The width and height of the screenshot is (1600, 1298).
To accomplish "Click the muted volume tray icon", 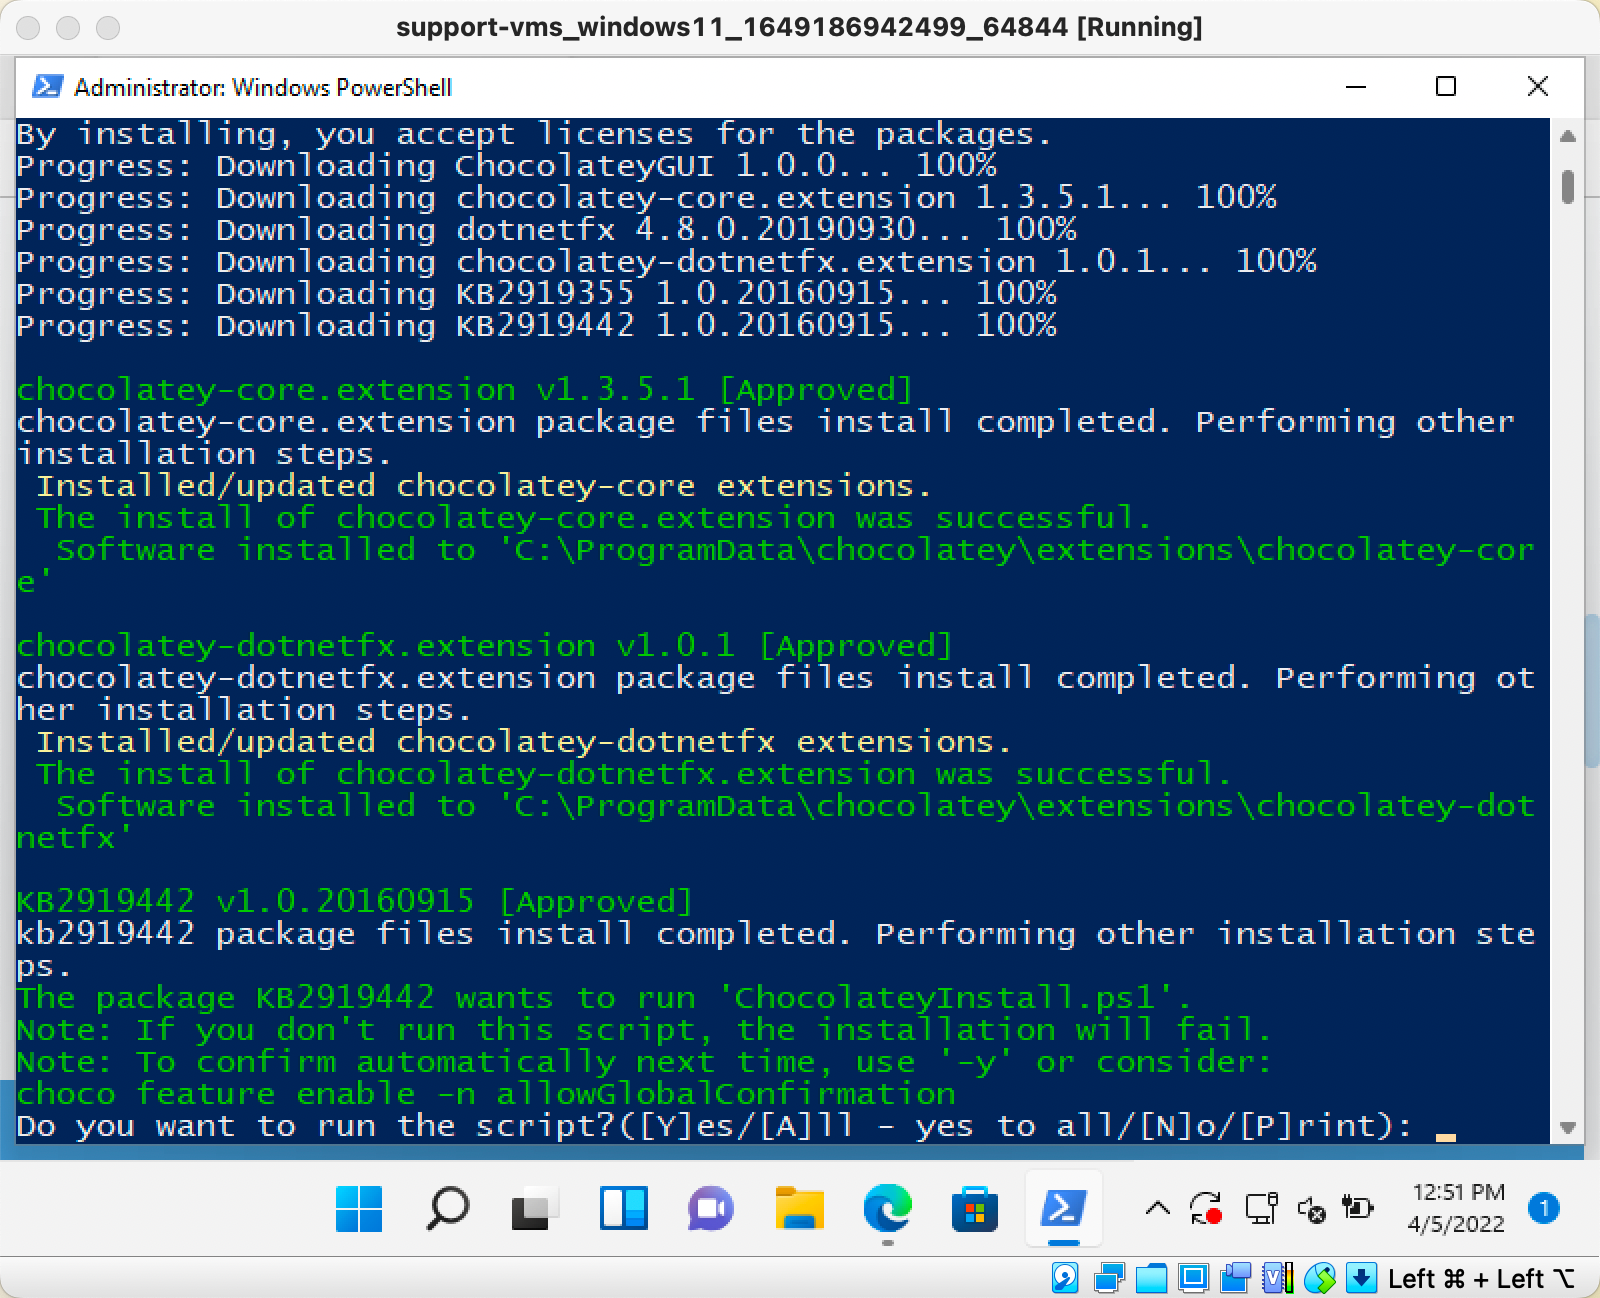I will (1311, 1209).
